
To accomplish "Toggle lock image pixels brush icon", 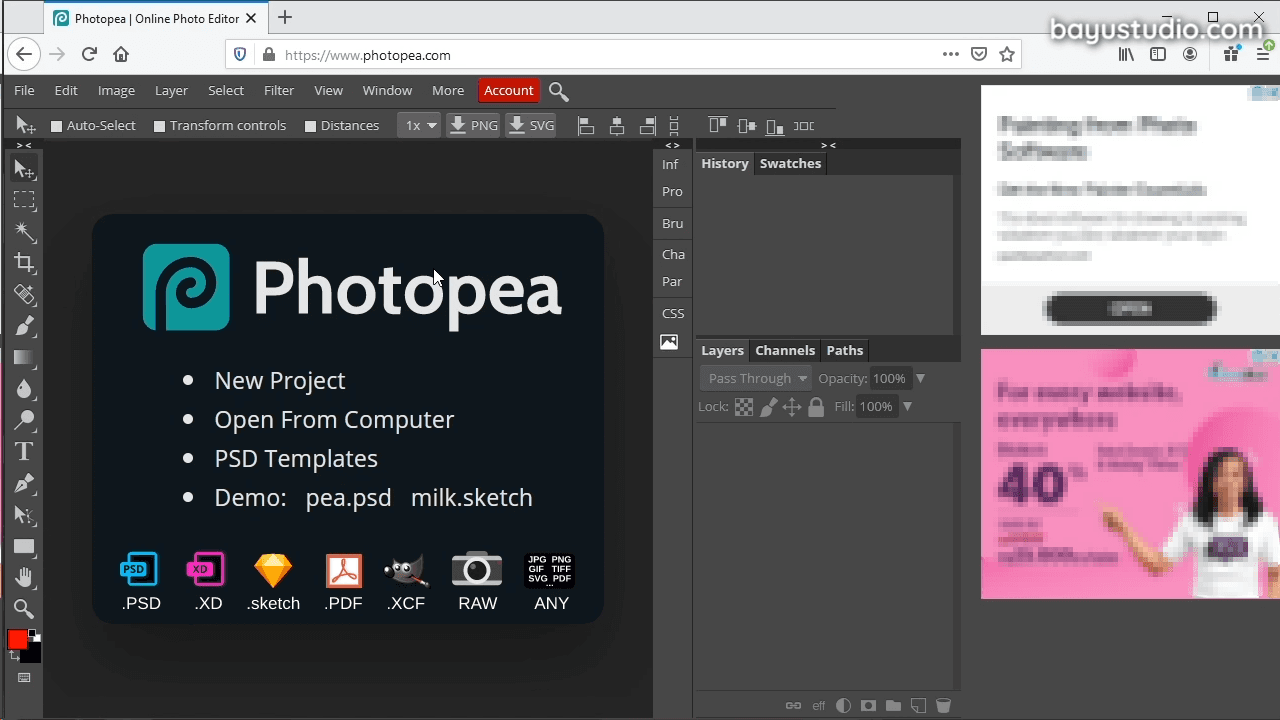I will click(x=768, y=407).
